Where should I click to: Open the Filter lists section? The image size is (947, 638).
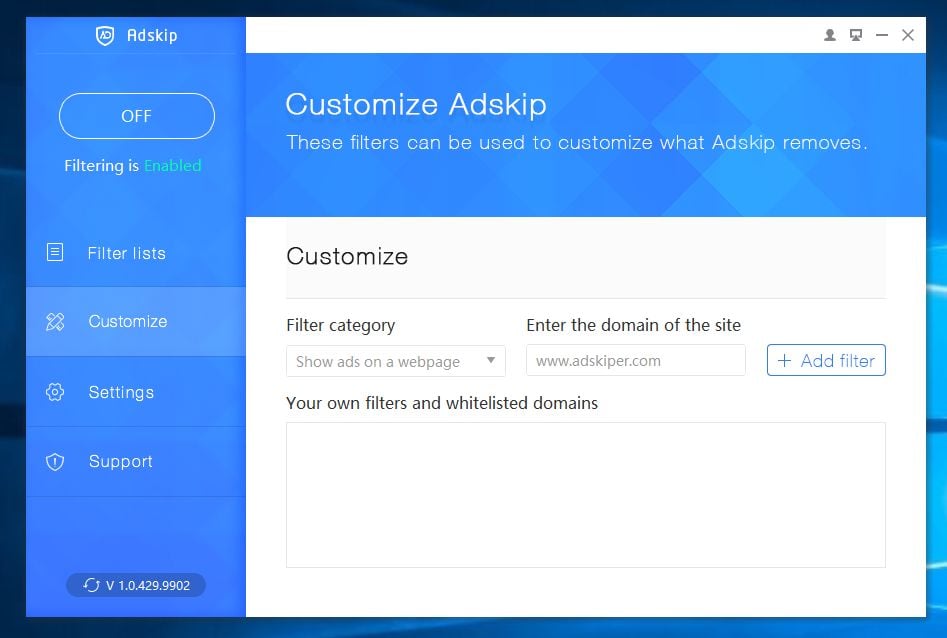pos(136,253)
